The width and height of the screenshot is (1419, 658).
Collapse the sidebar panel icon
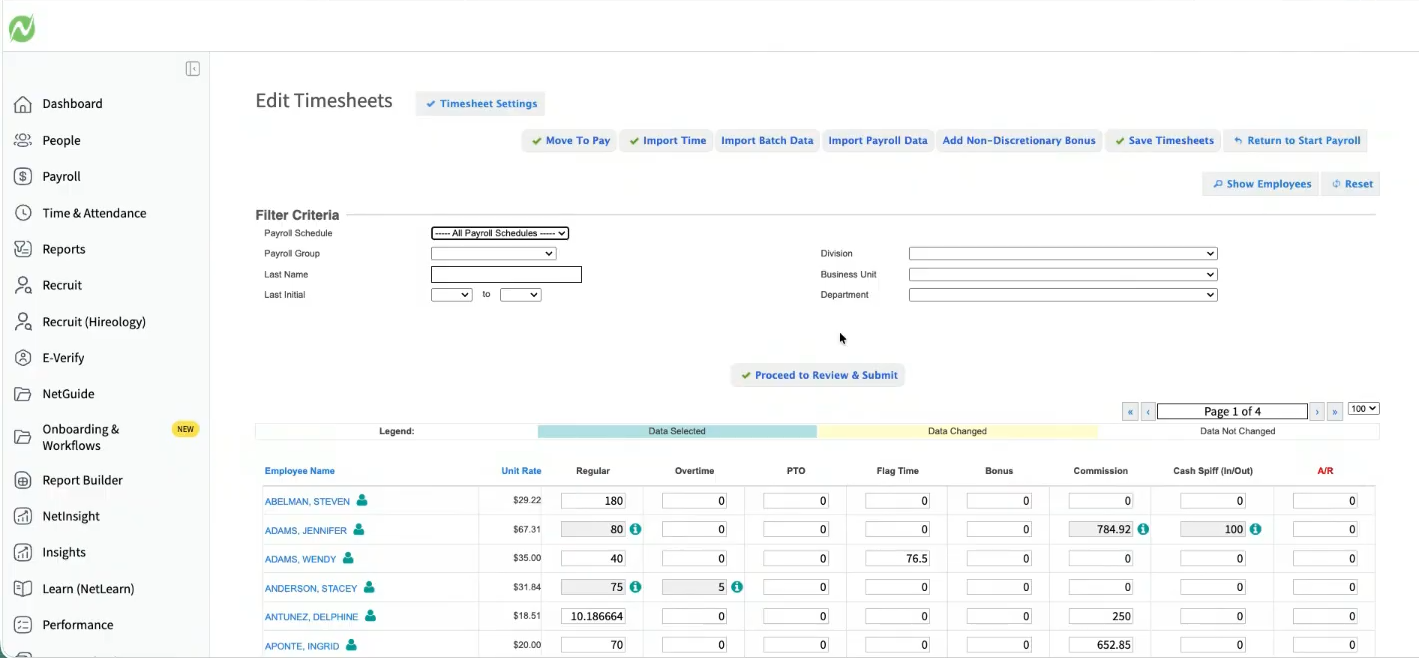[x=193, y=69]
